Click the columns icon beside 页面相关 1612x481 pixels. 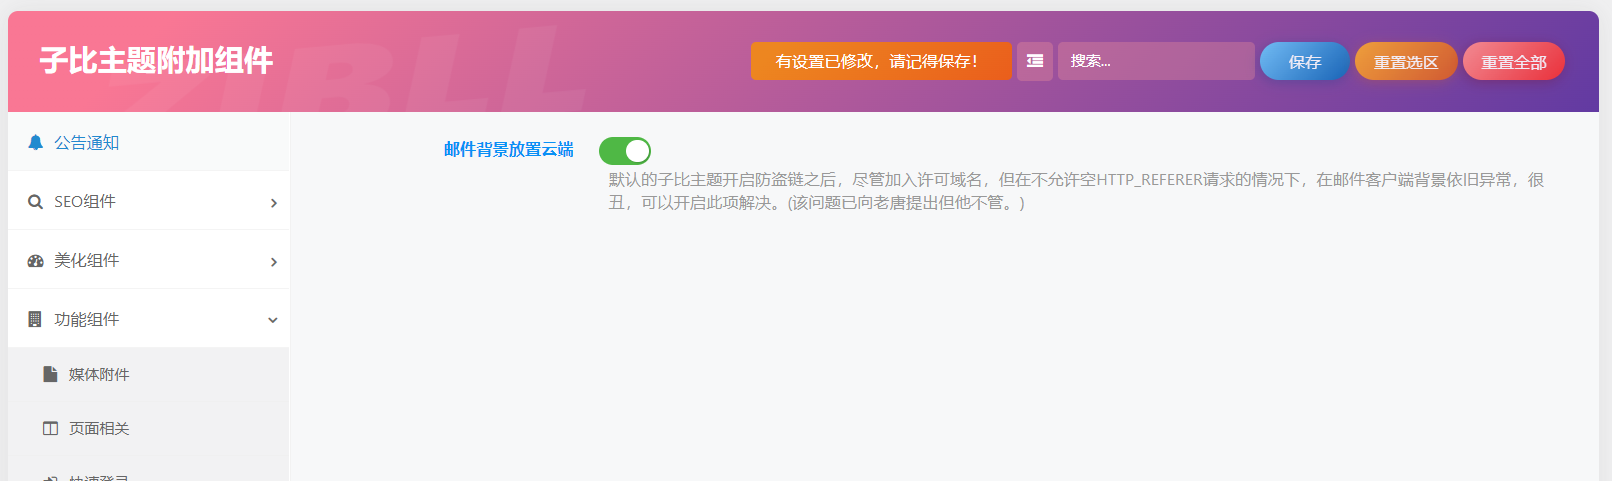(x=50, y=428)
